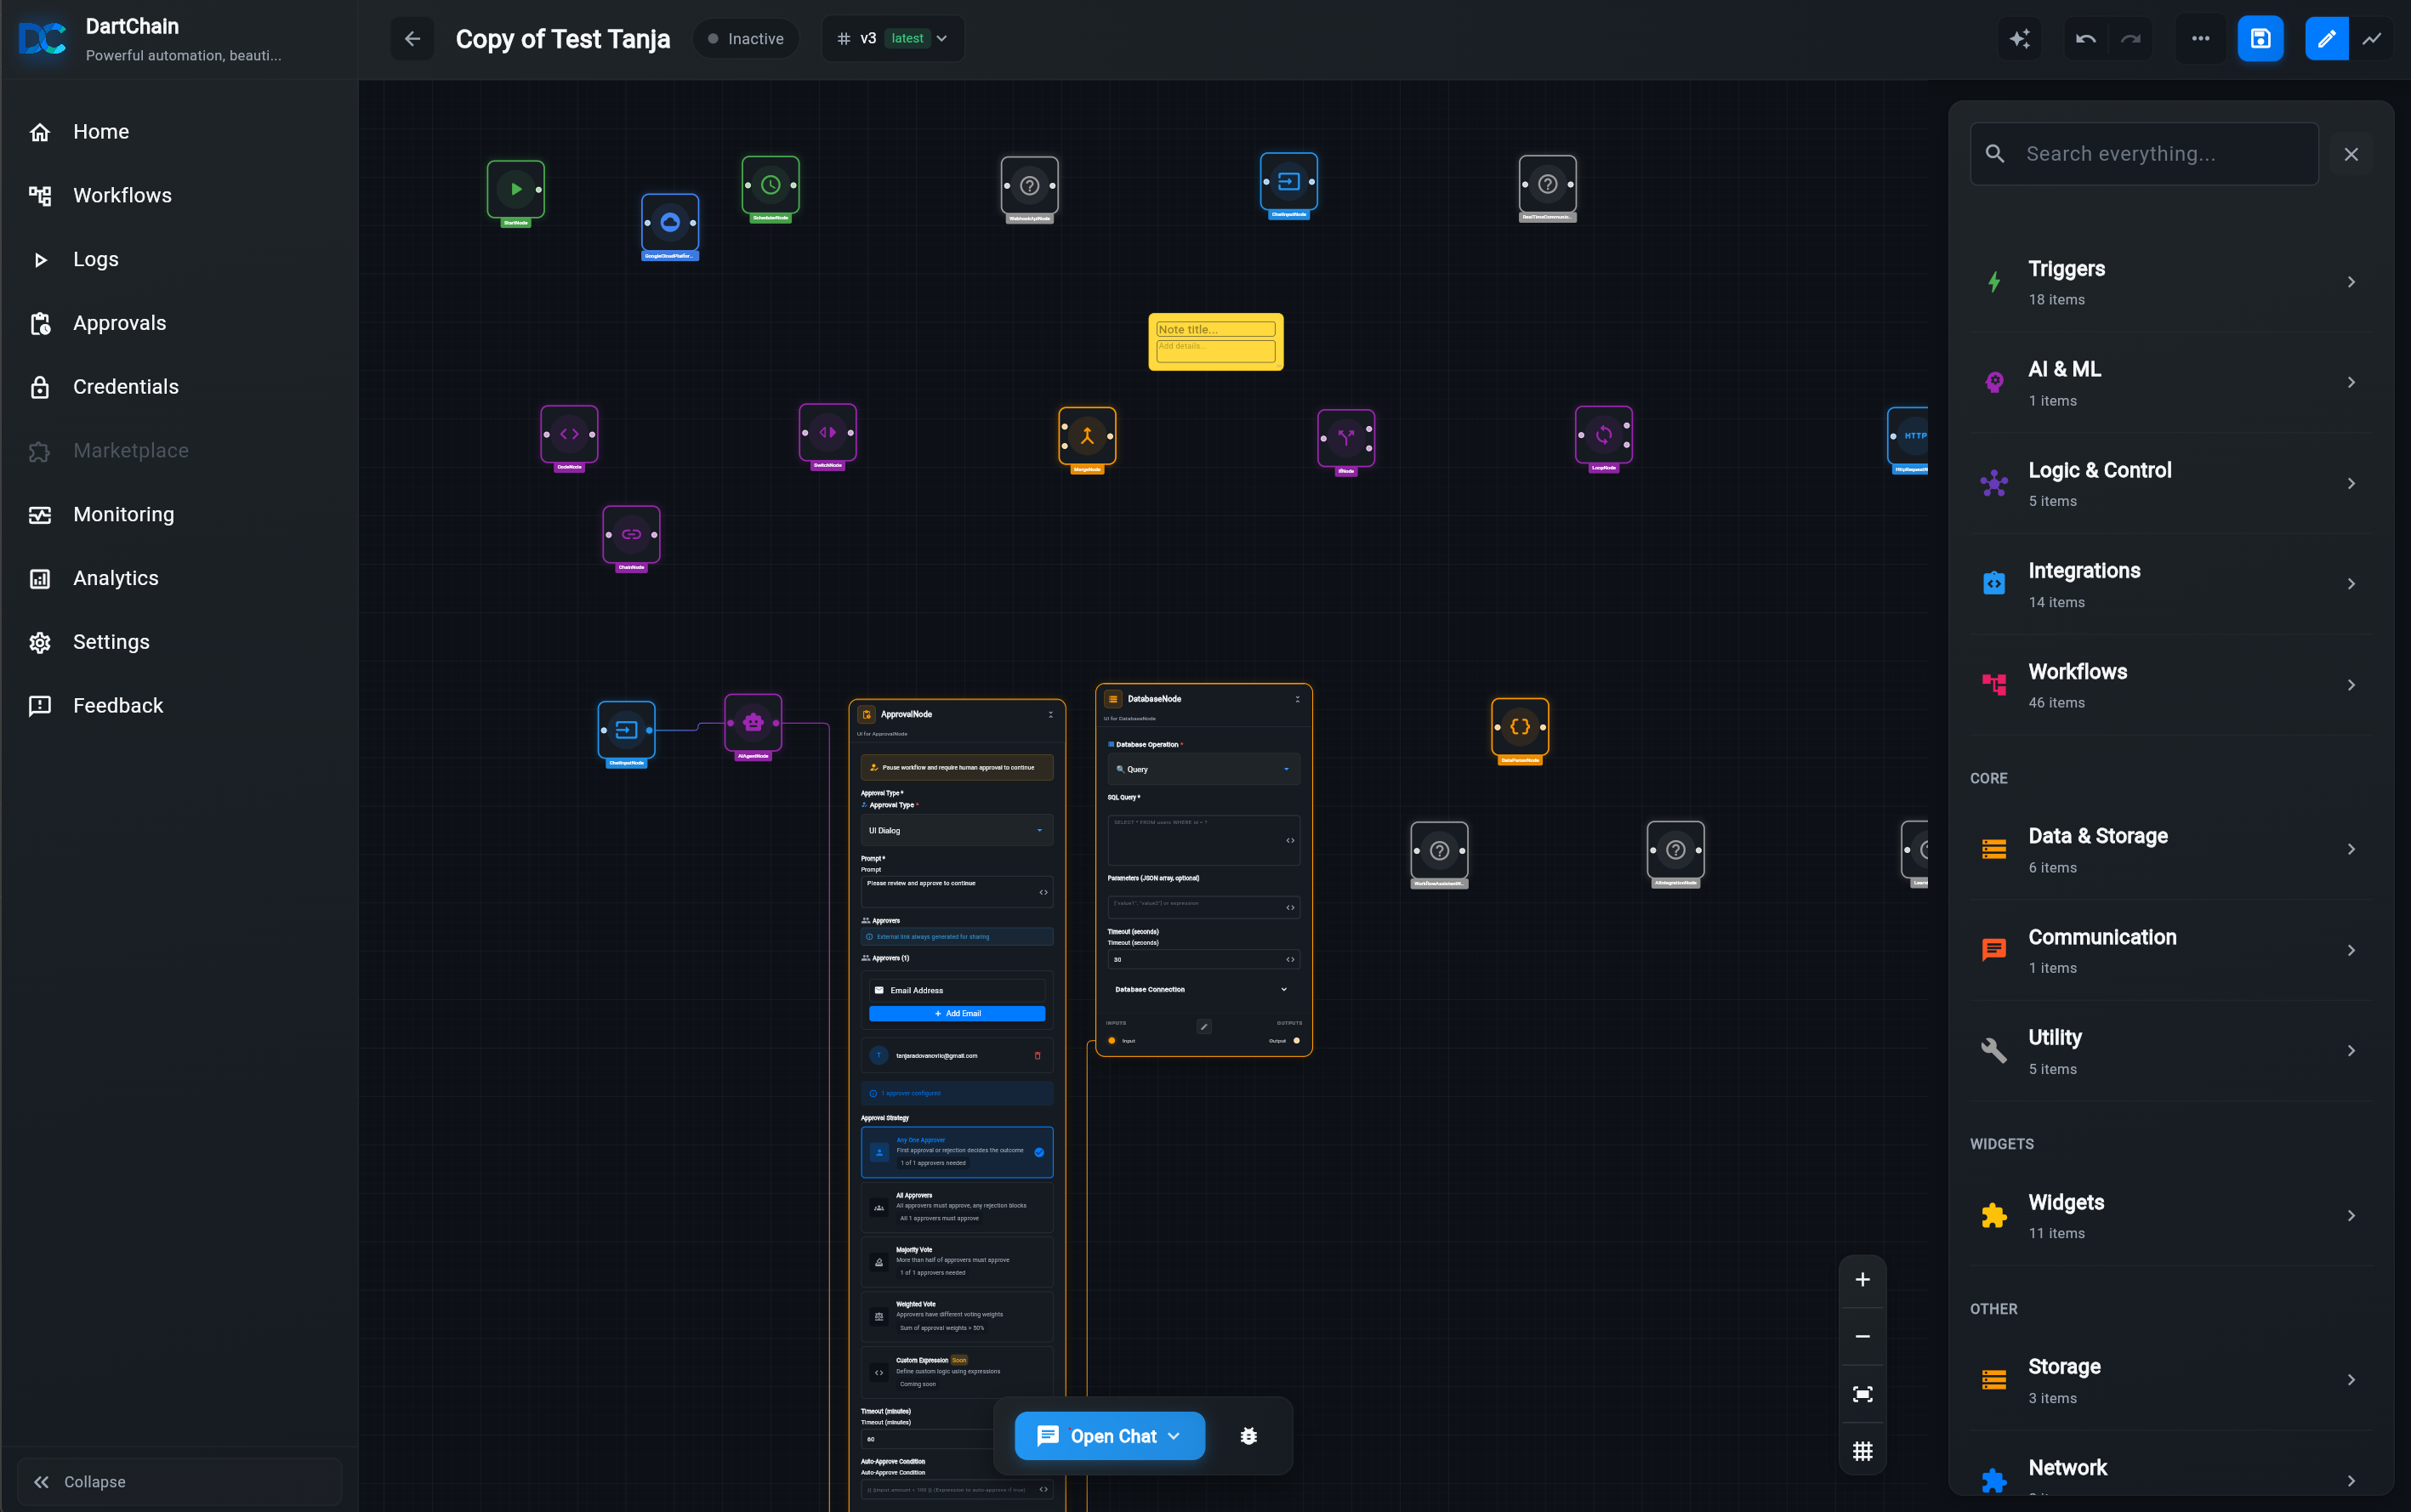
Task: Toggle the canvas grid icon
Action: click(1862, 1451)
